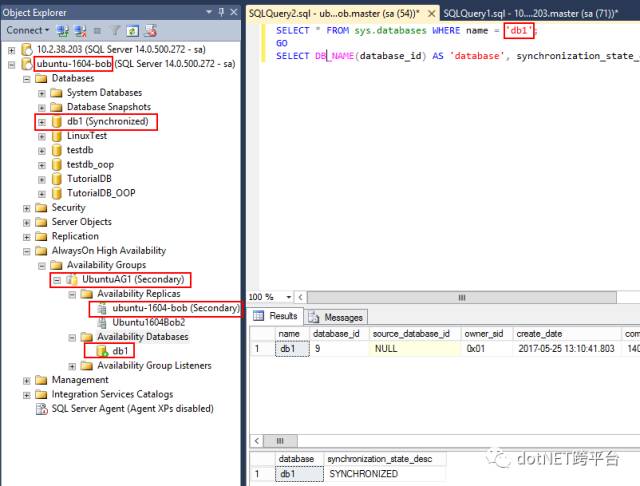
Task: Click the Stop toolbar icon
Action: [x=98, y=31]
